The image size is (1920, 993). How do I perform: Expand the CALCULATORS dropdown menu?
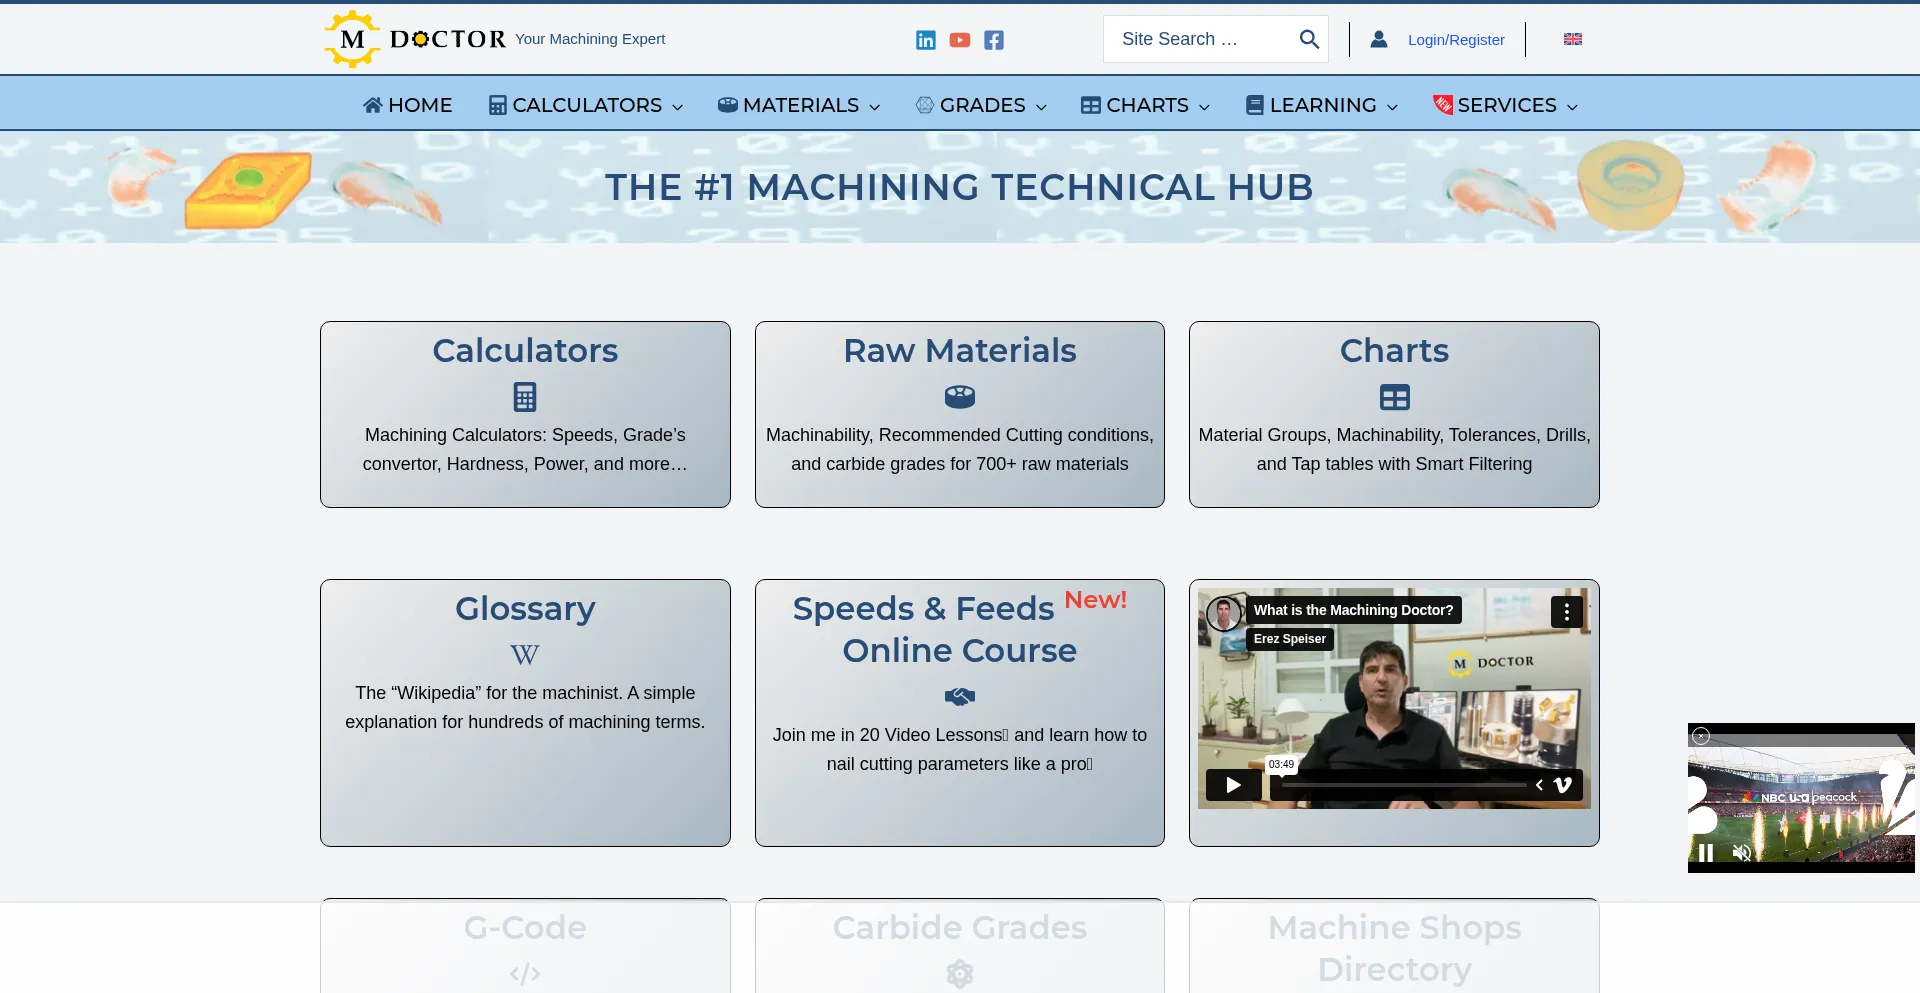pos(585,105)
